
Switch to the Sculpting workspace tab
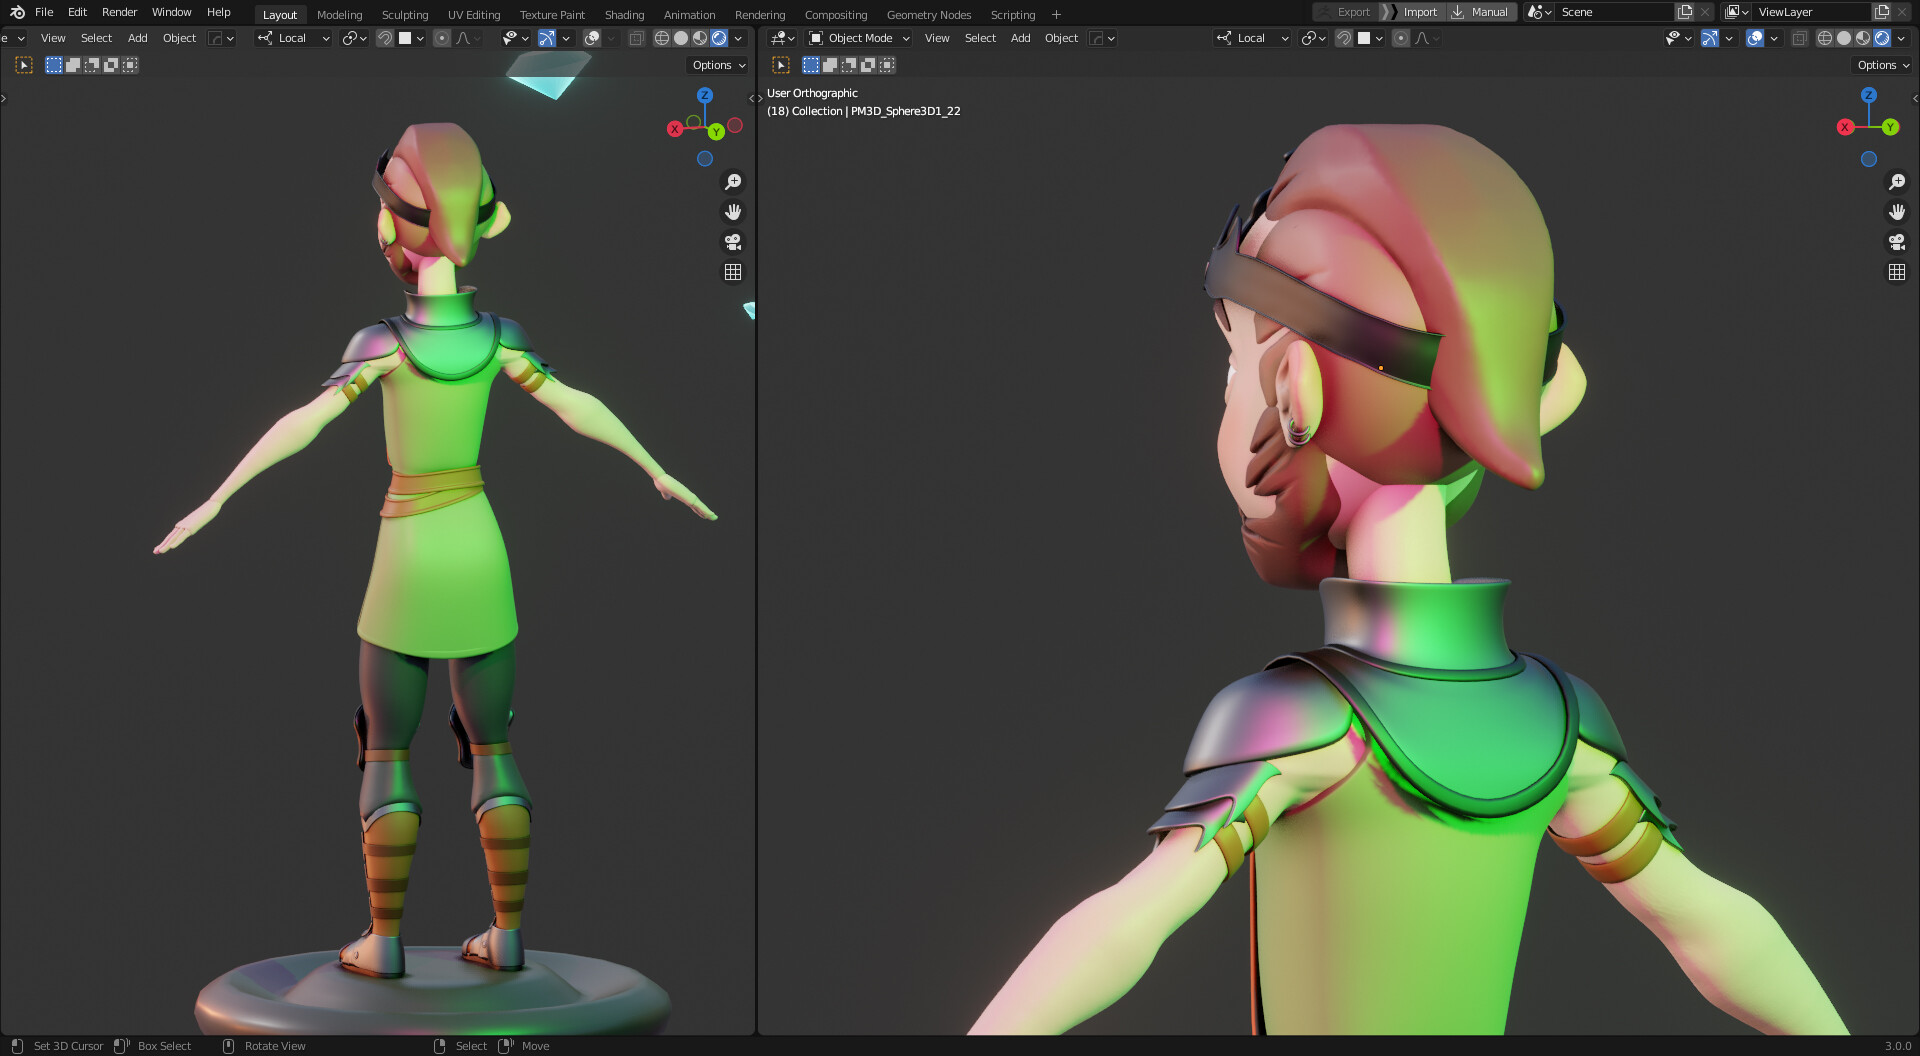[405, 14]
